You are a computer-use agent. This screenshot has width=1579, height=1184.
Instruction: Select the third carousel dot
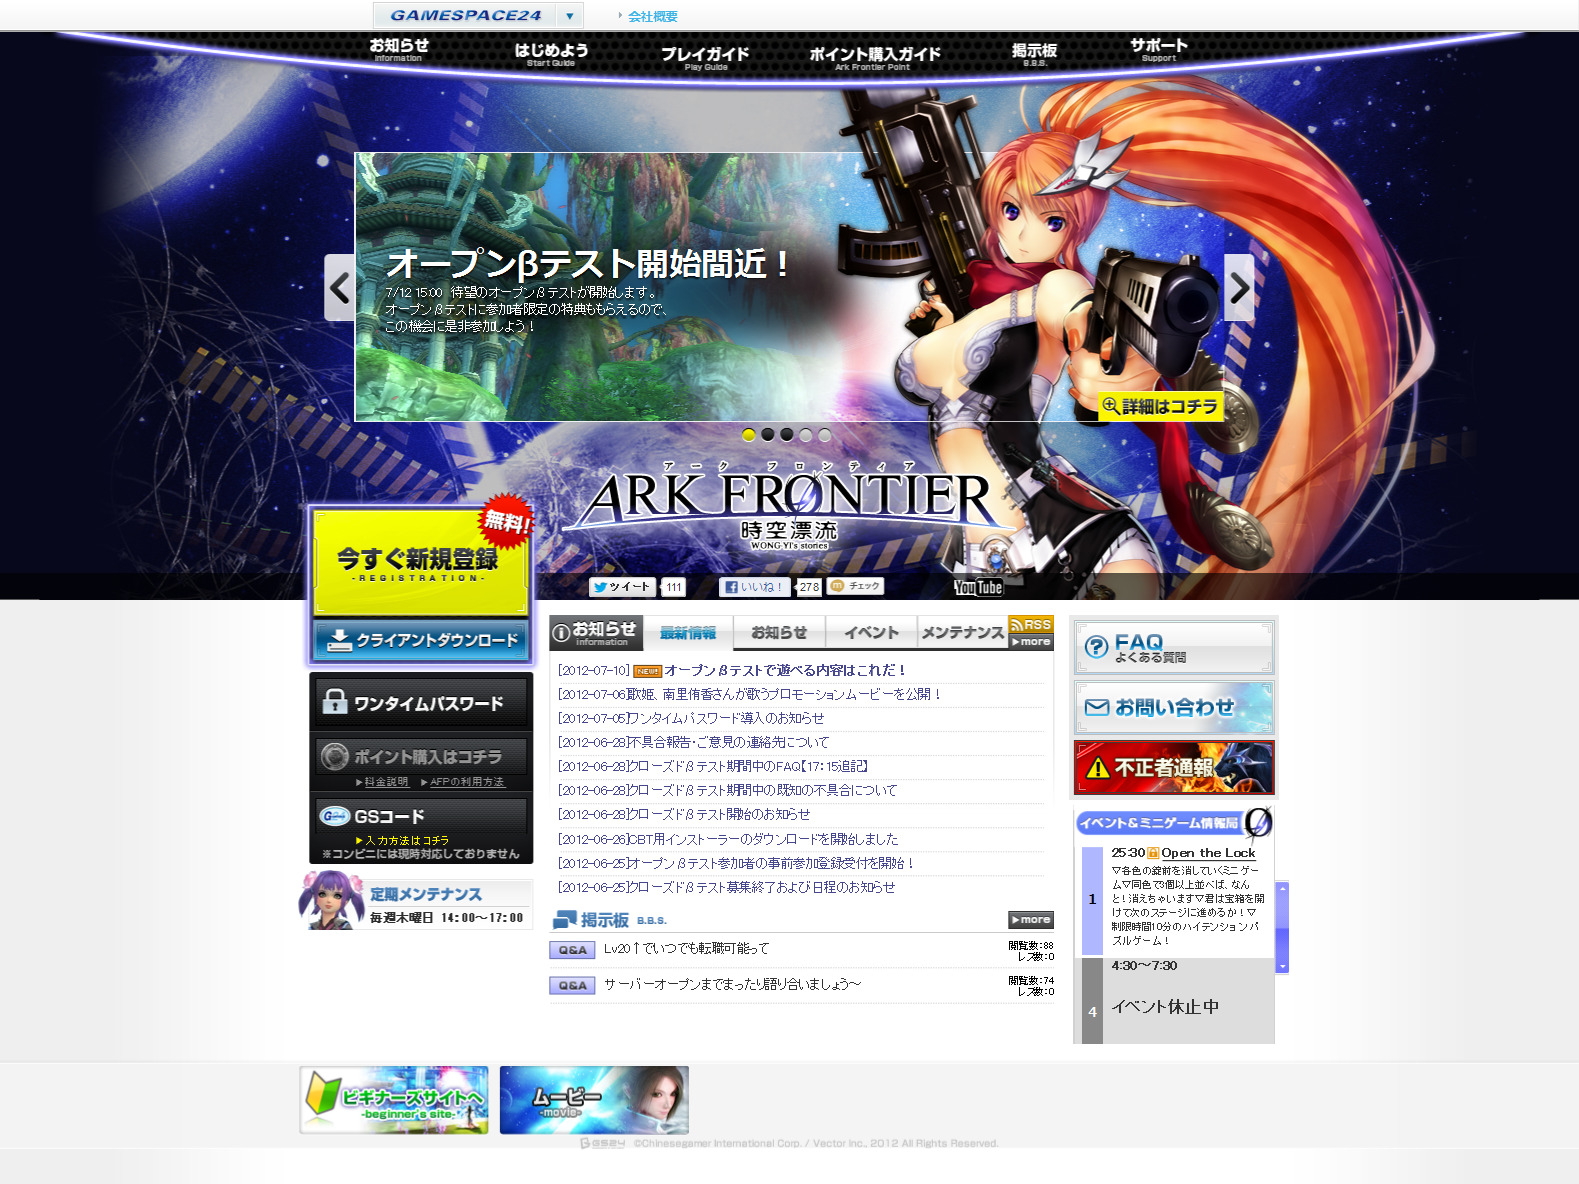point(787,435)
